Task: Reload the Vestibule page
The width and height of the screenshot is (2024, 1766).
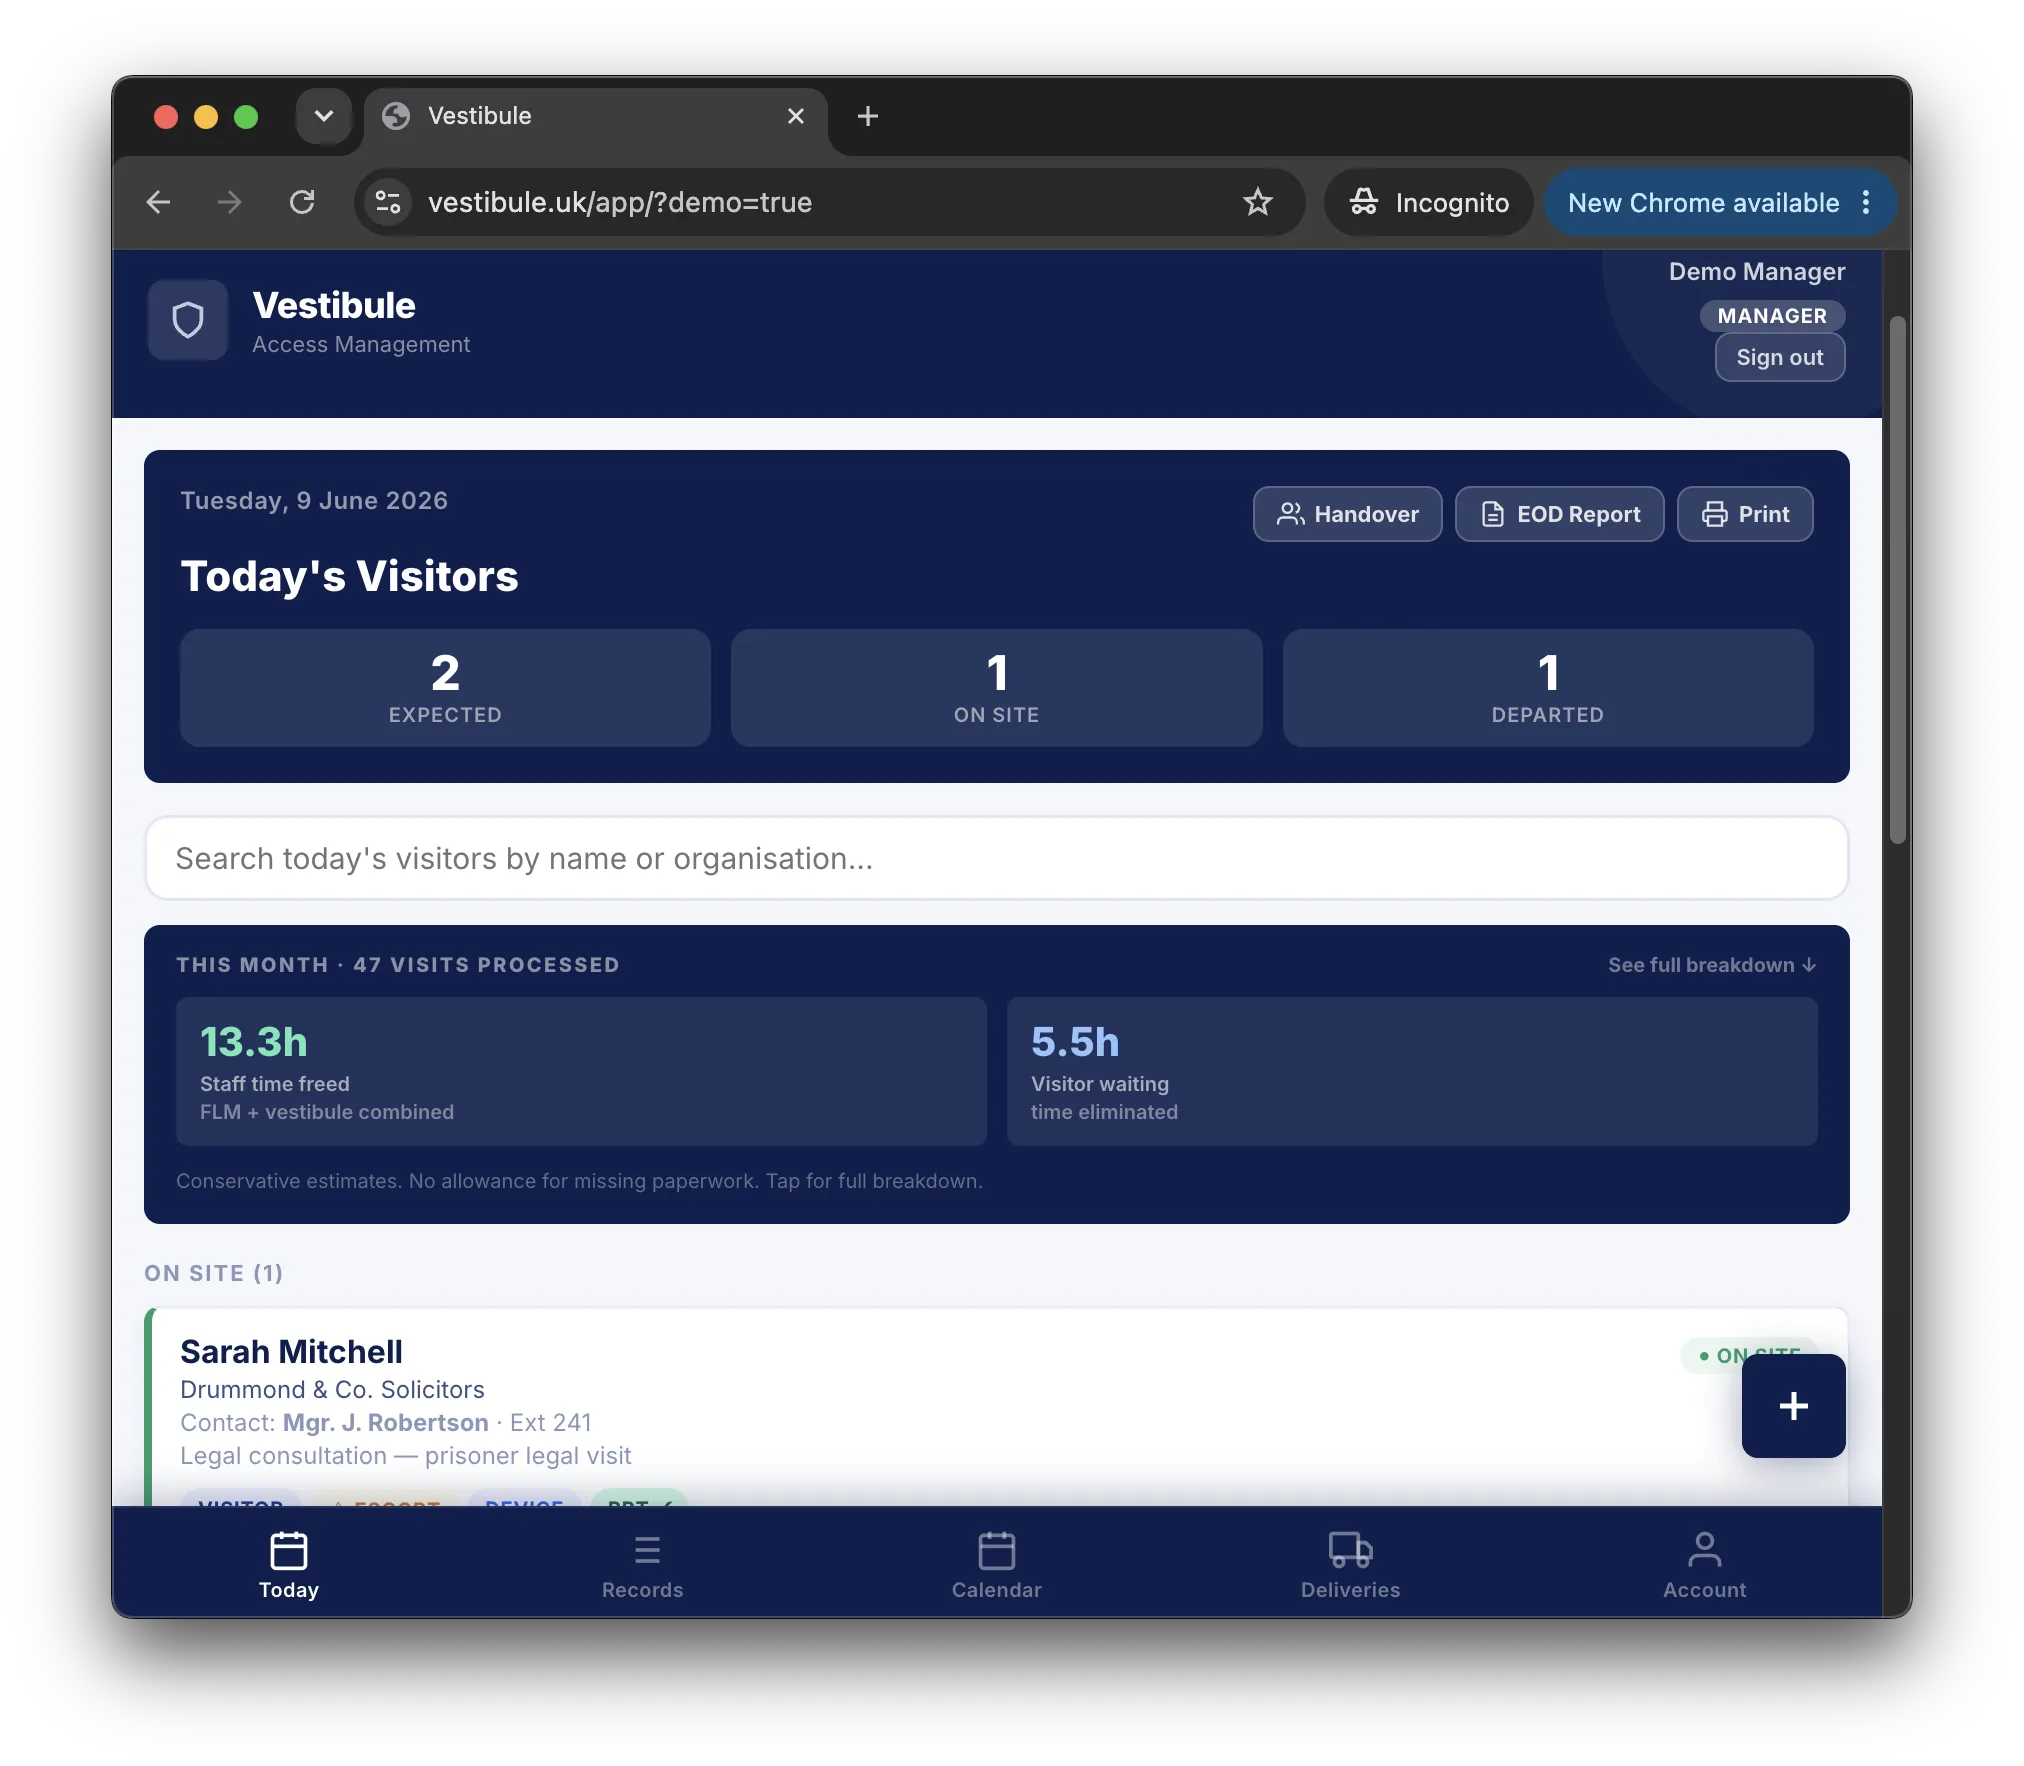Action: coord(302,202)
